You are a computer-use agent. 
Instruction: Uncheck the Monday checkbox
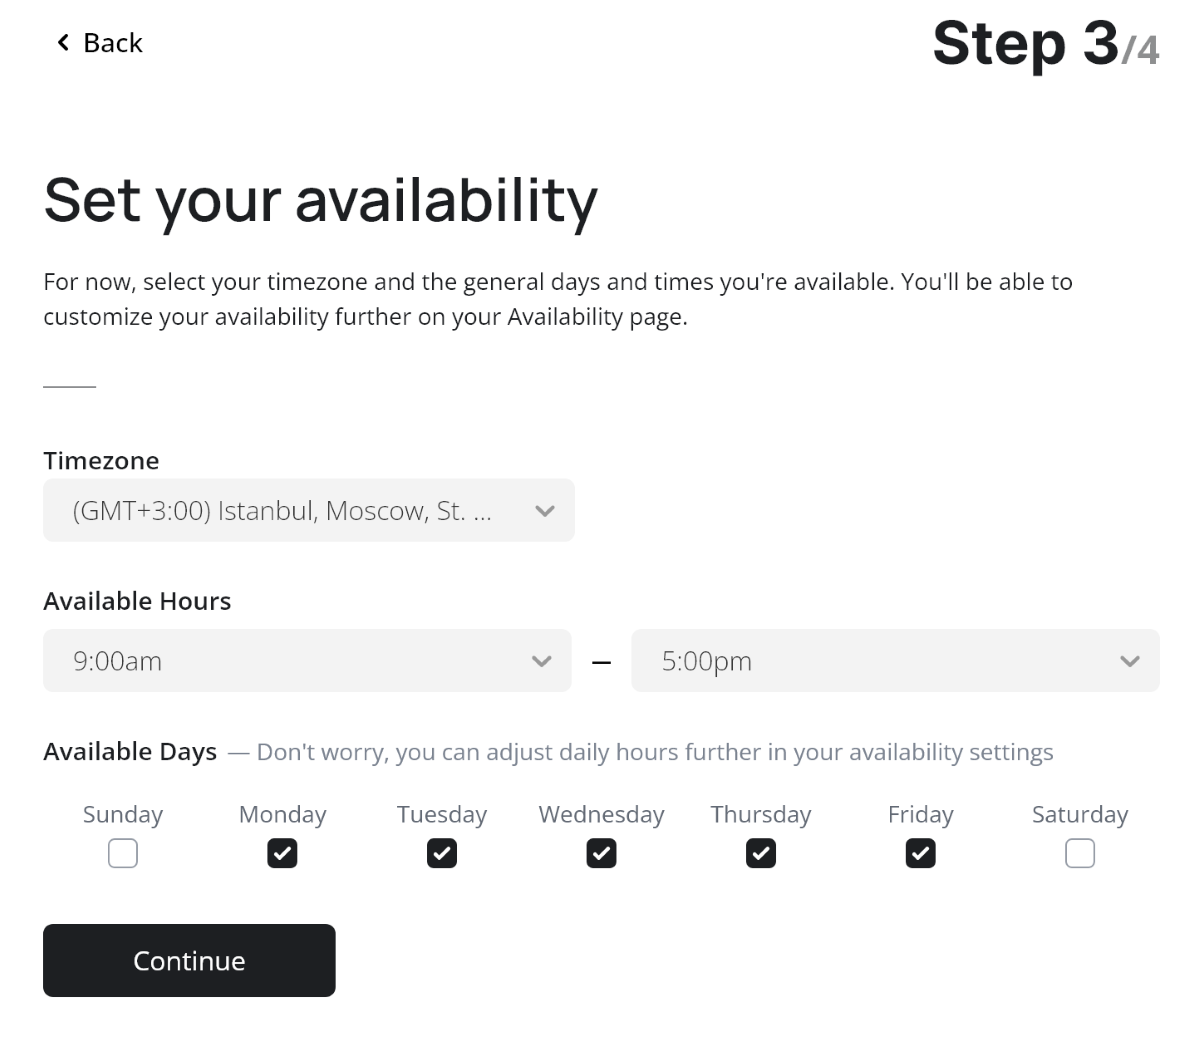(x=282, y=854)
